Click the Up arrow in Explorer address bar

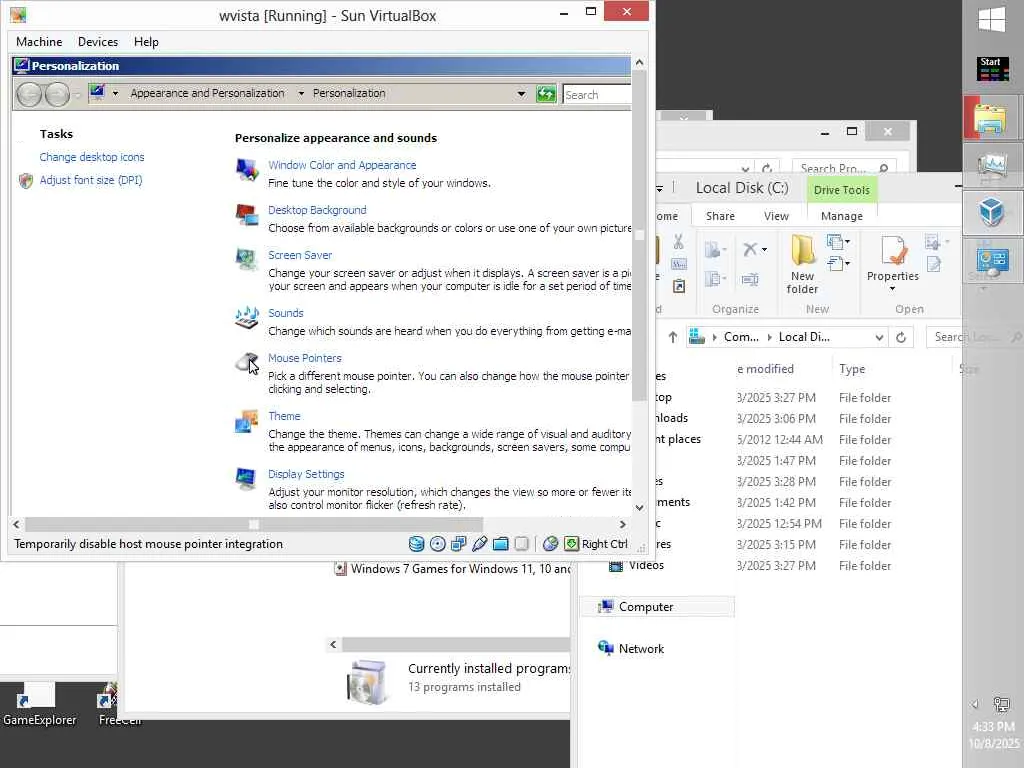click(673, 337)
